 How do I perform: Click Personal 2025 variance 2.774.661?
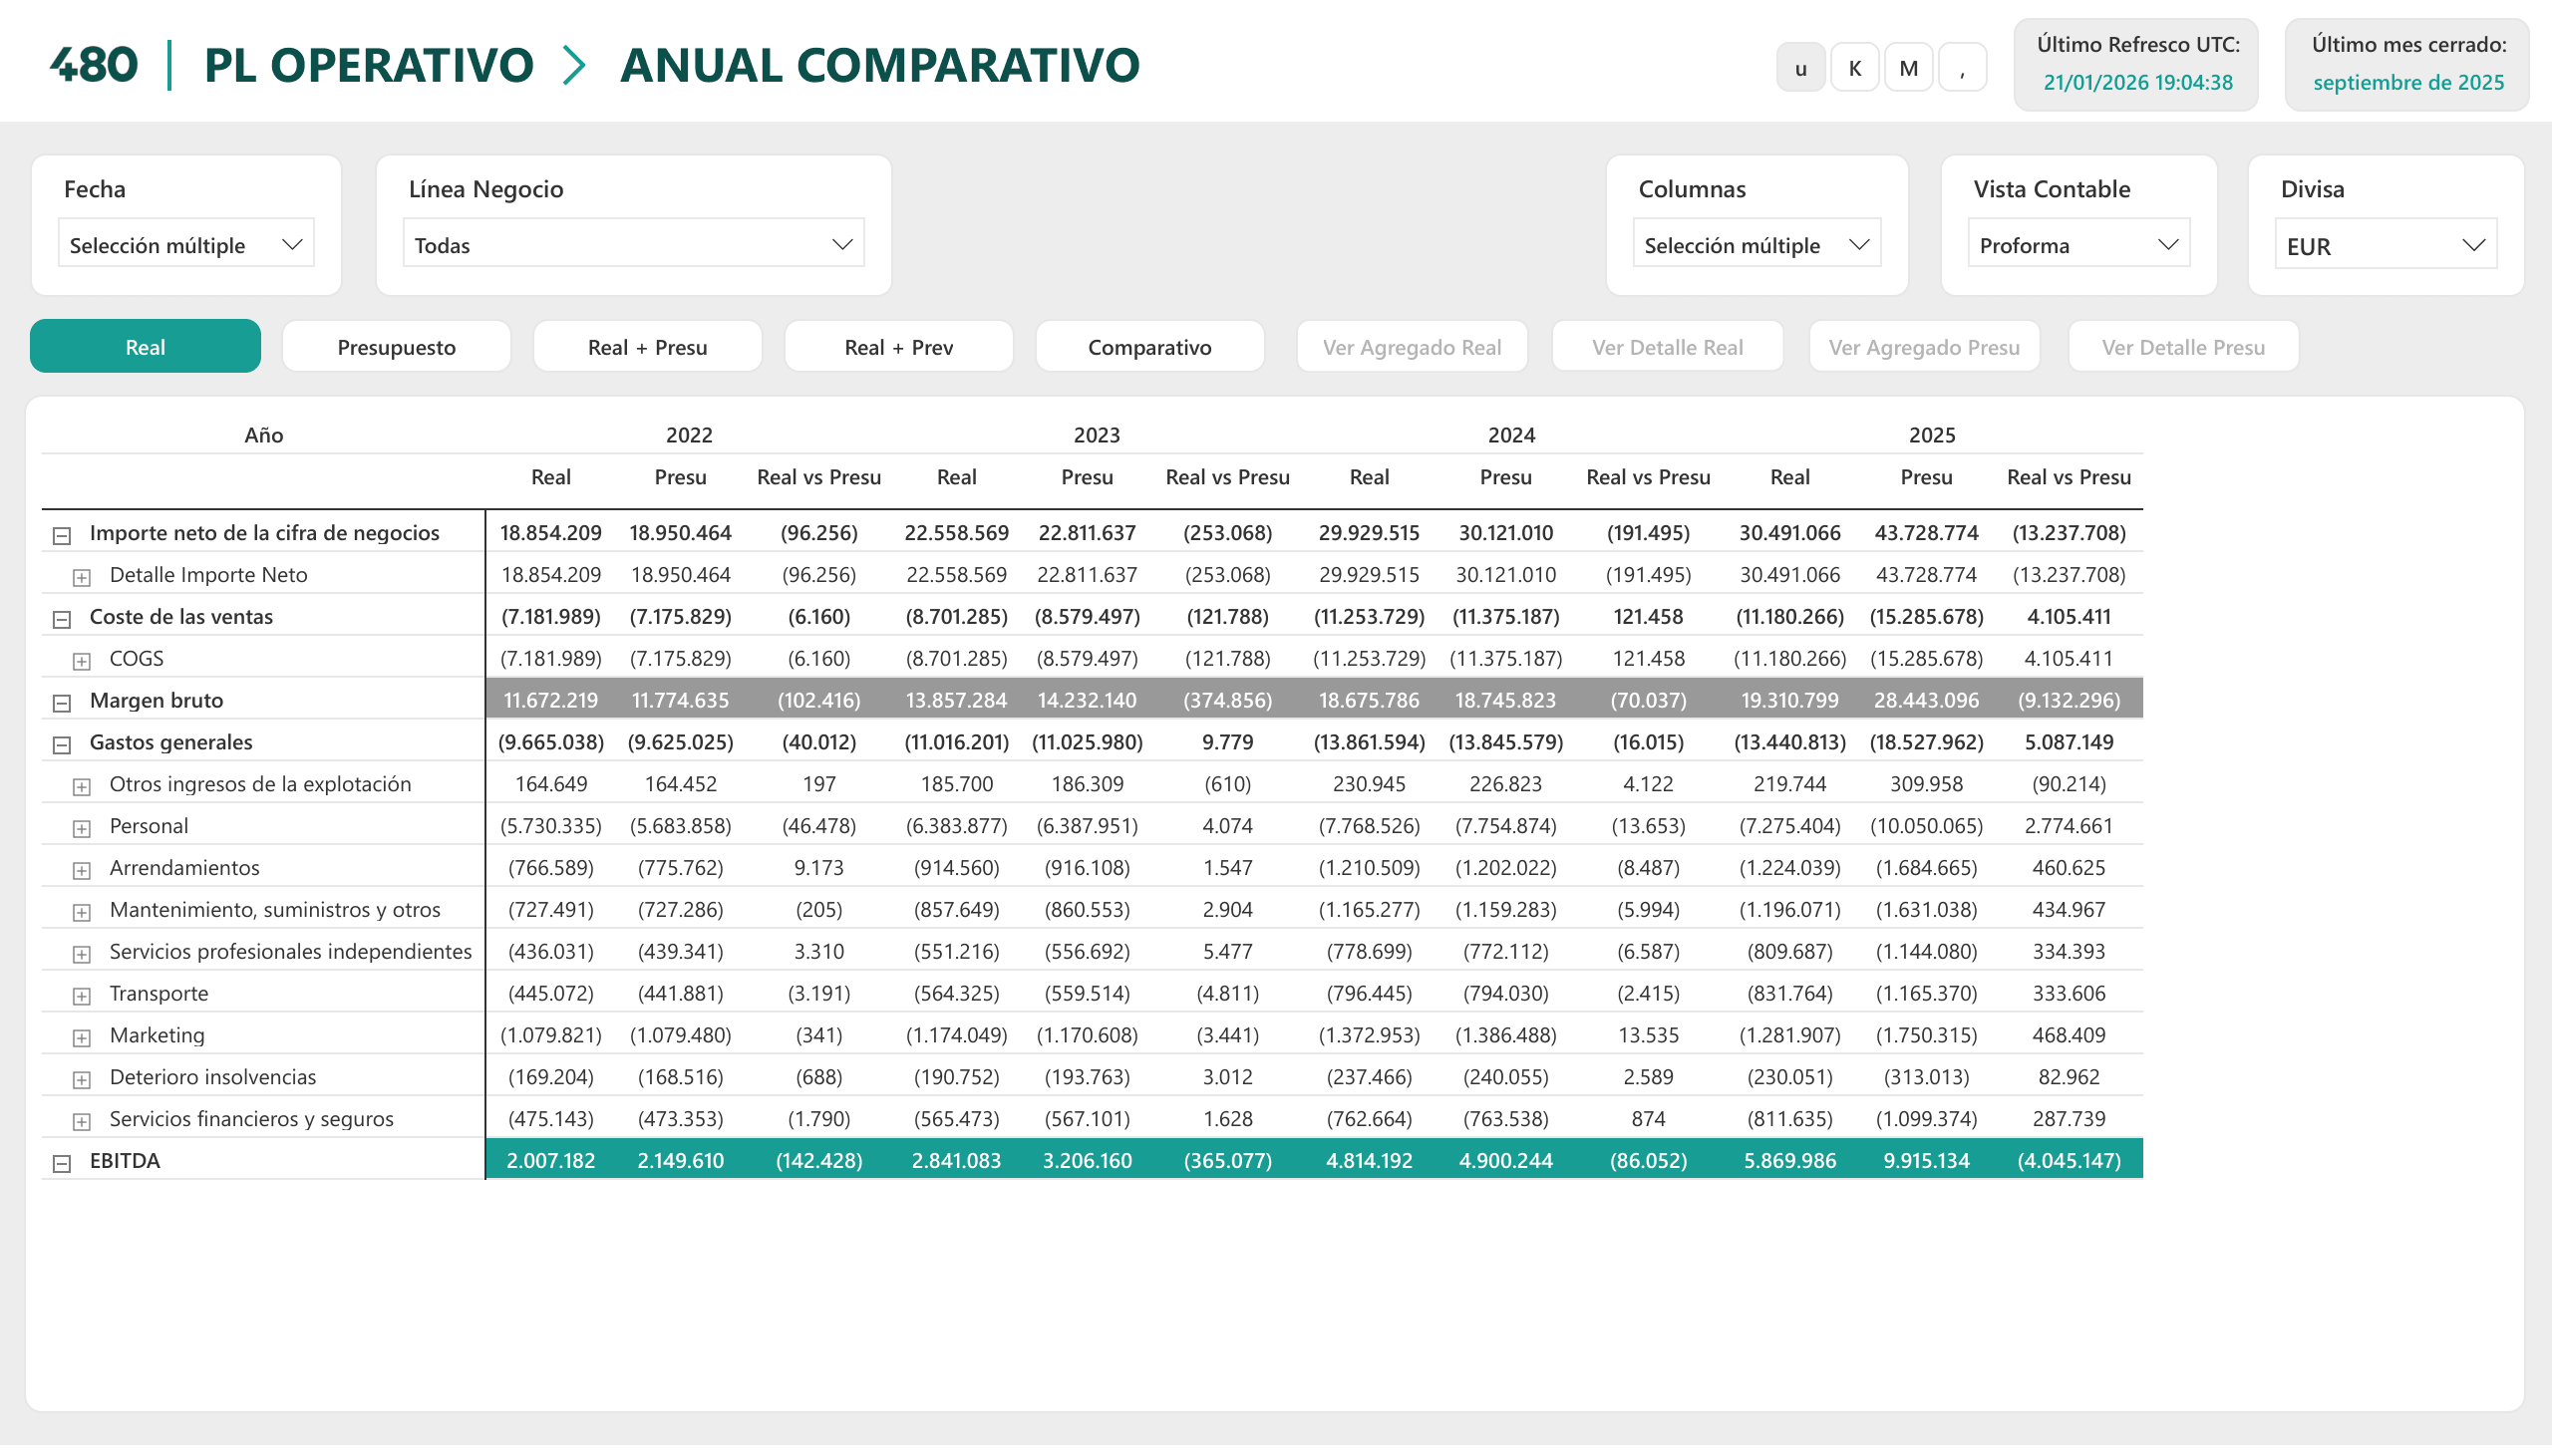pyautogui.click(x=2069, y=826)
